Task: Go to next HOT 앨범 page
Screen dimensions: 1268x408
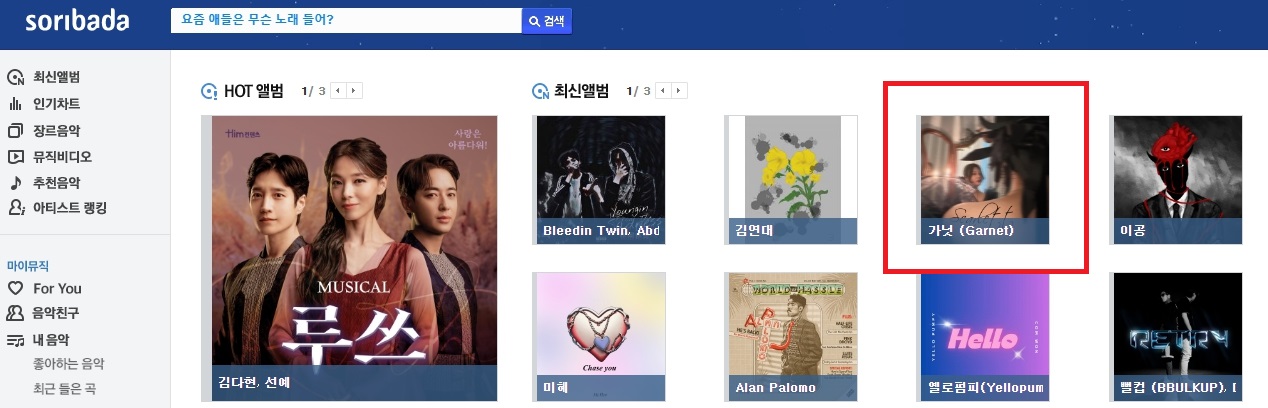Action: coord(355,91)
